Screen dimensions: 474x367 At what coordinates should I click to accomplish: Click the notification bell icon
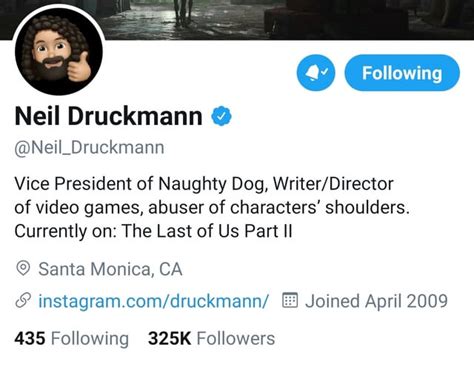tap(316, 73)
